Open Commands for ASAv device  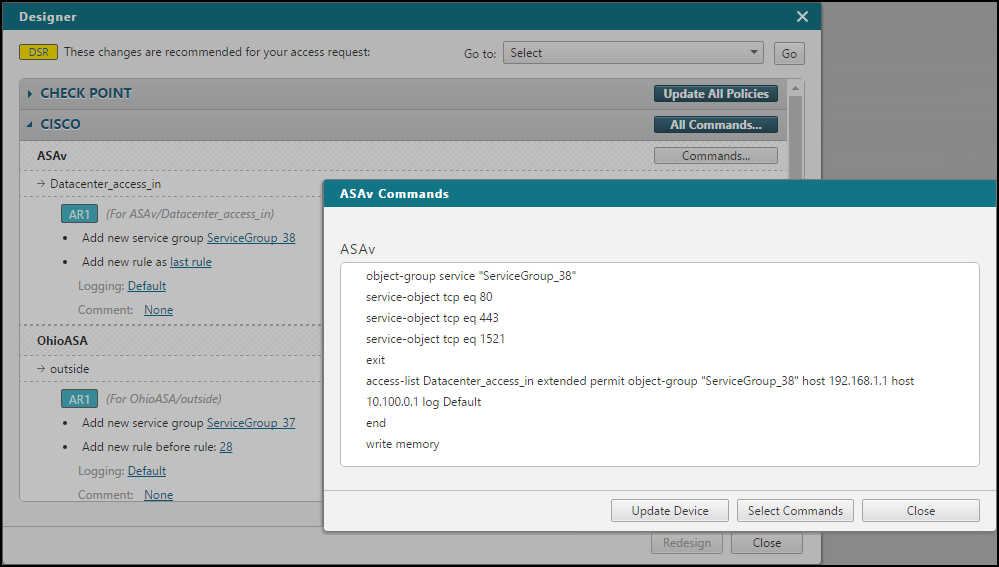click(715, 156)
